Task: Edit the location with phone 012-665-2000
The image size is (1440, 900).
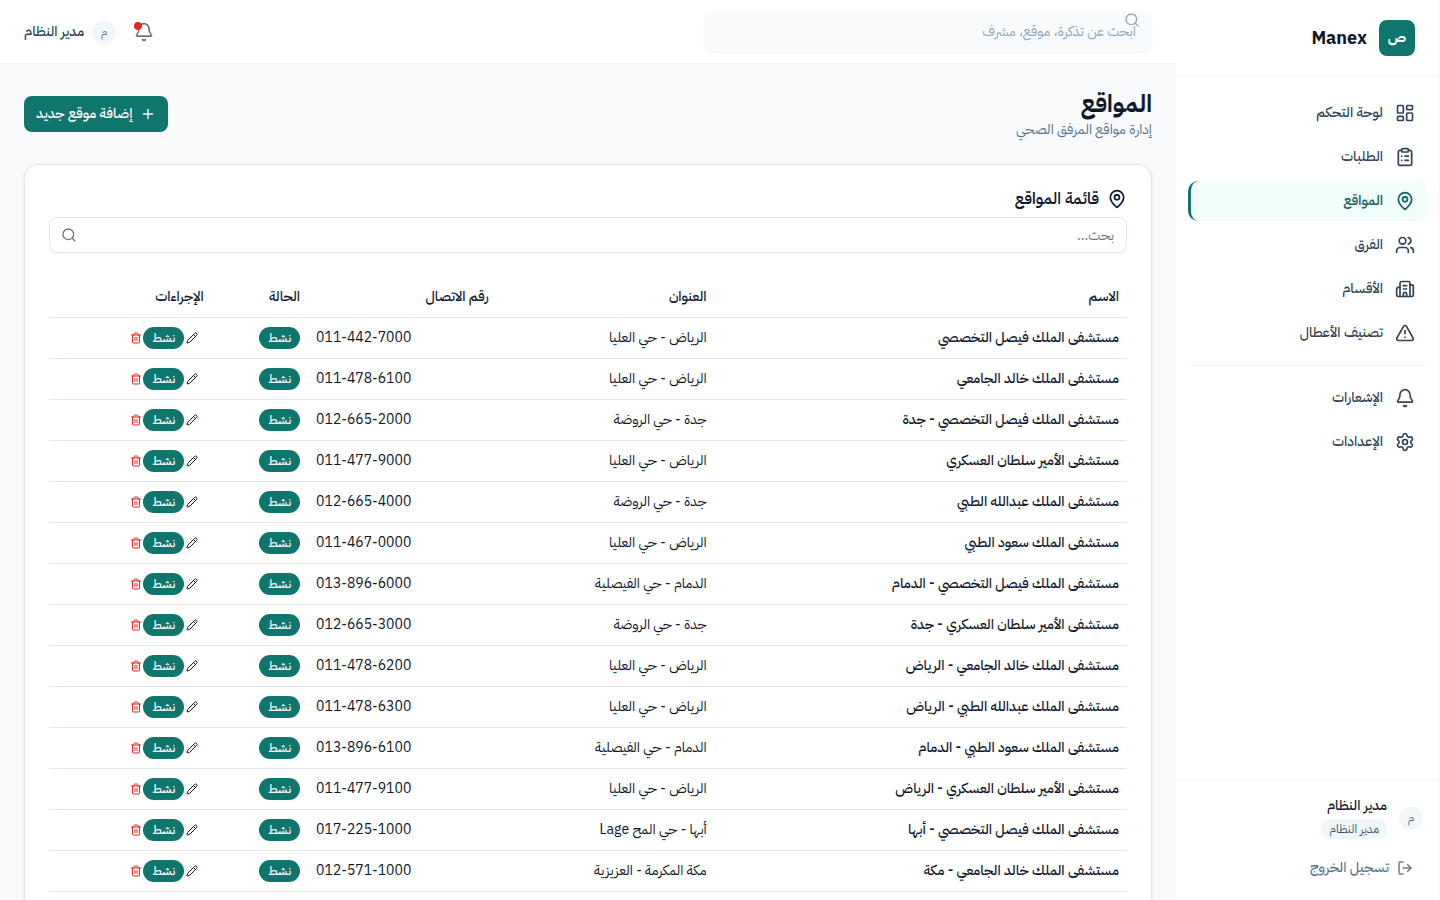Action: pyautogui.click(x=192, y=420)
